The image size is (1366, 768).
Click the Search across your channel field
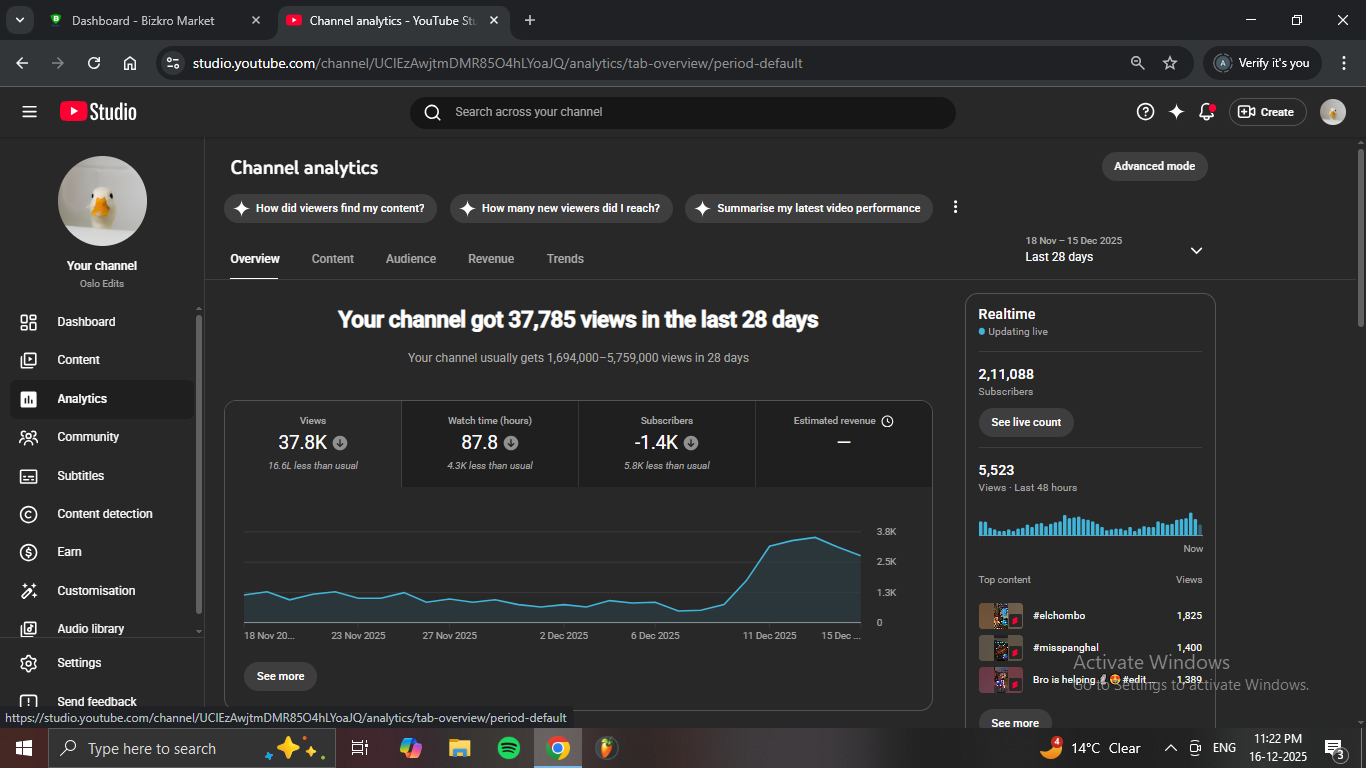(x=682, y=112)
